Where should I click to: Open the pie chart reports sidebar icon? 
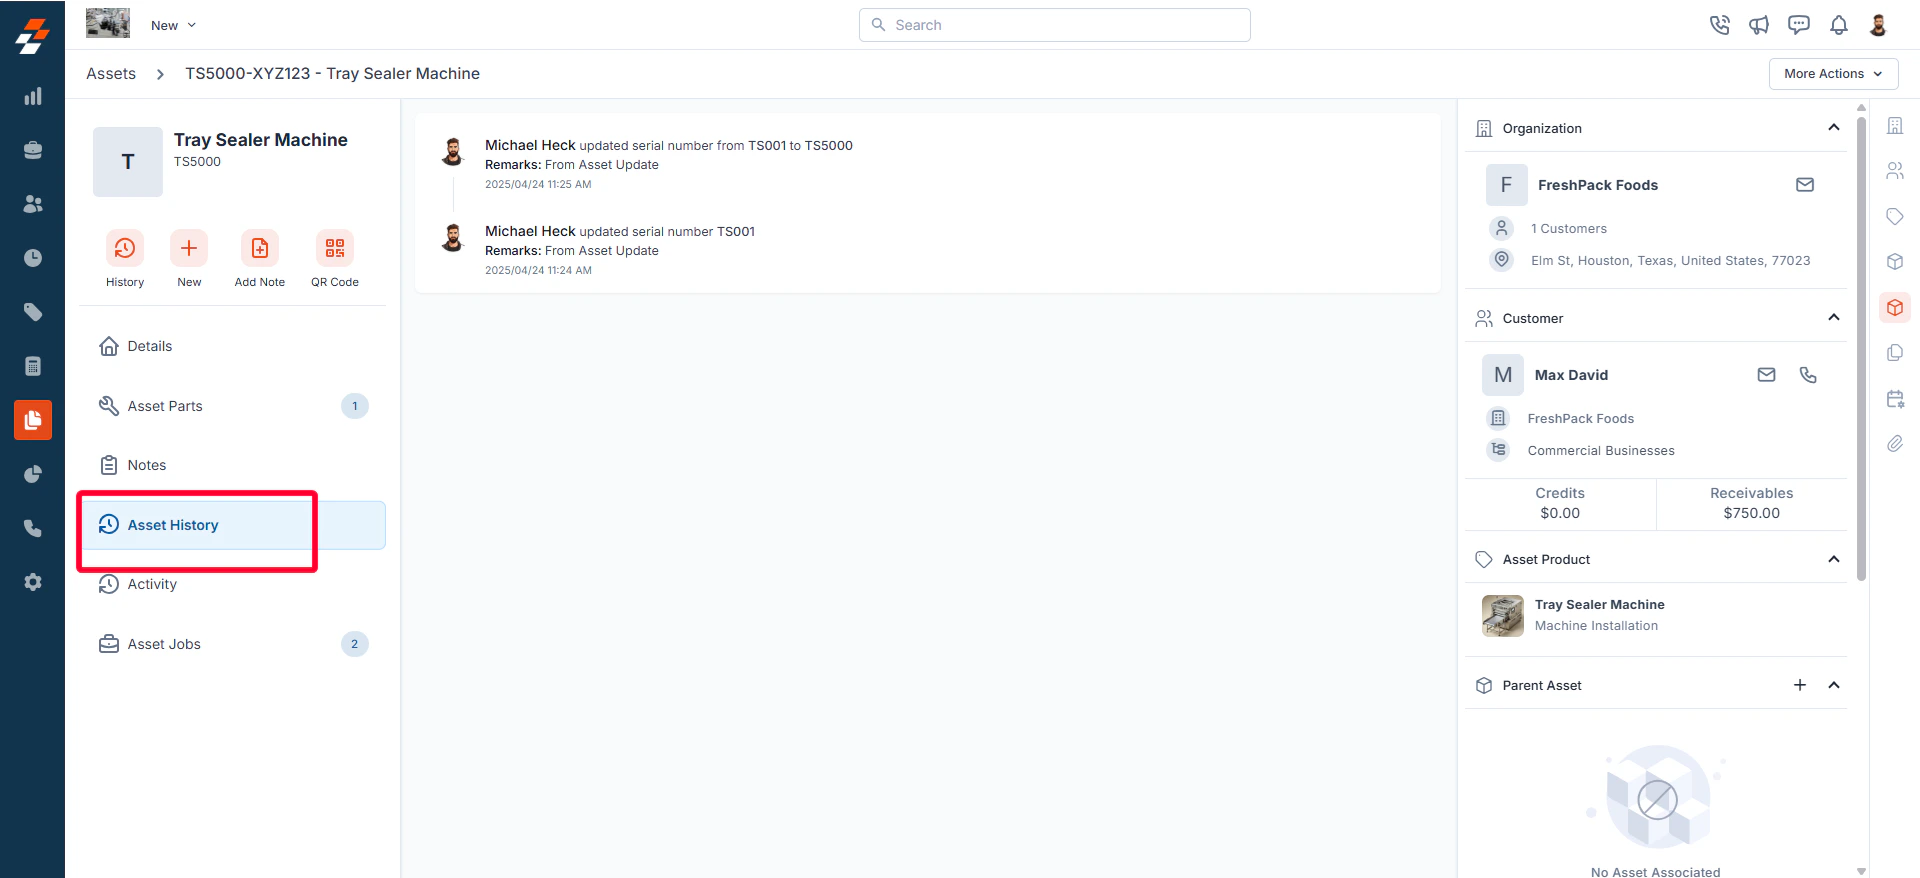pos(33,474)
